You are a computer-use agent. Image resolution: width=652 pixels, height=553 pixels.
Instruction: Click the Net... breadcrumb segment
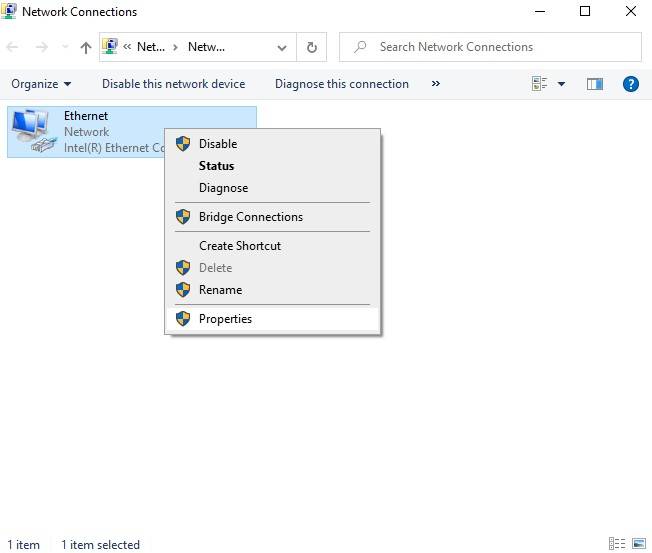tap(151, 47)
